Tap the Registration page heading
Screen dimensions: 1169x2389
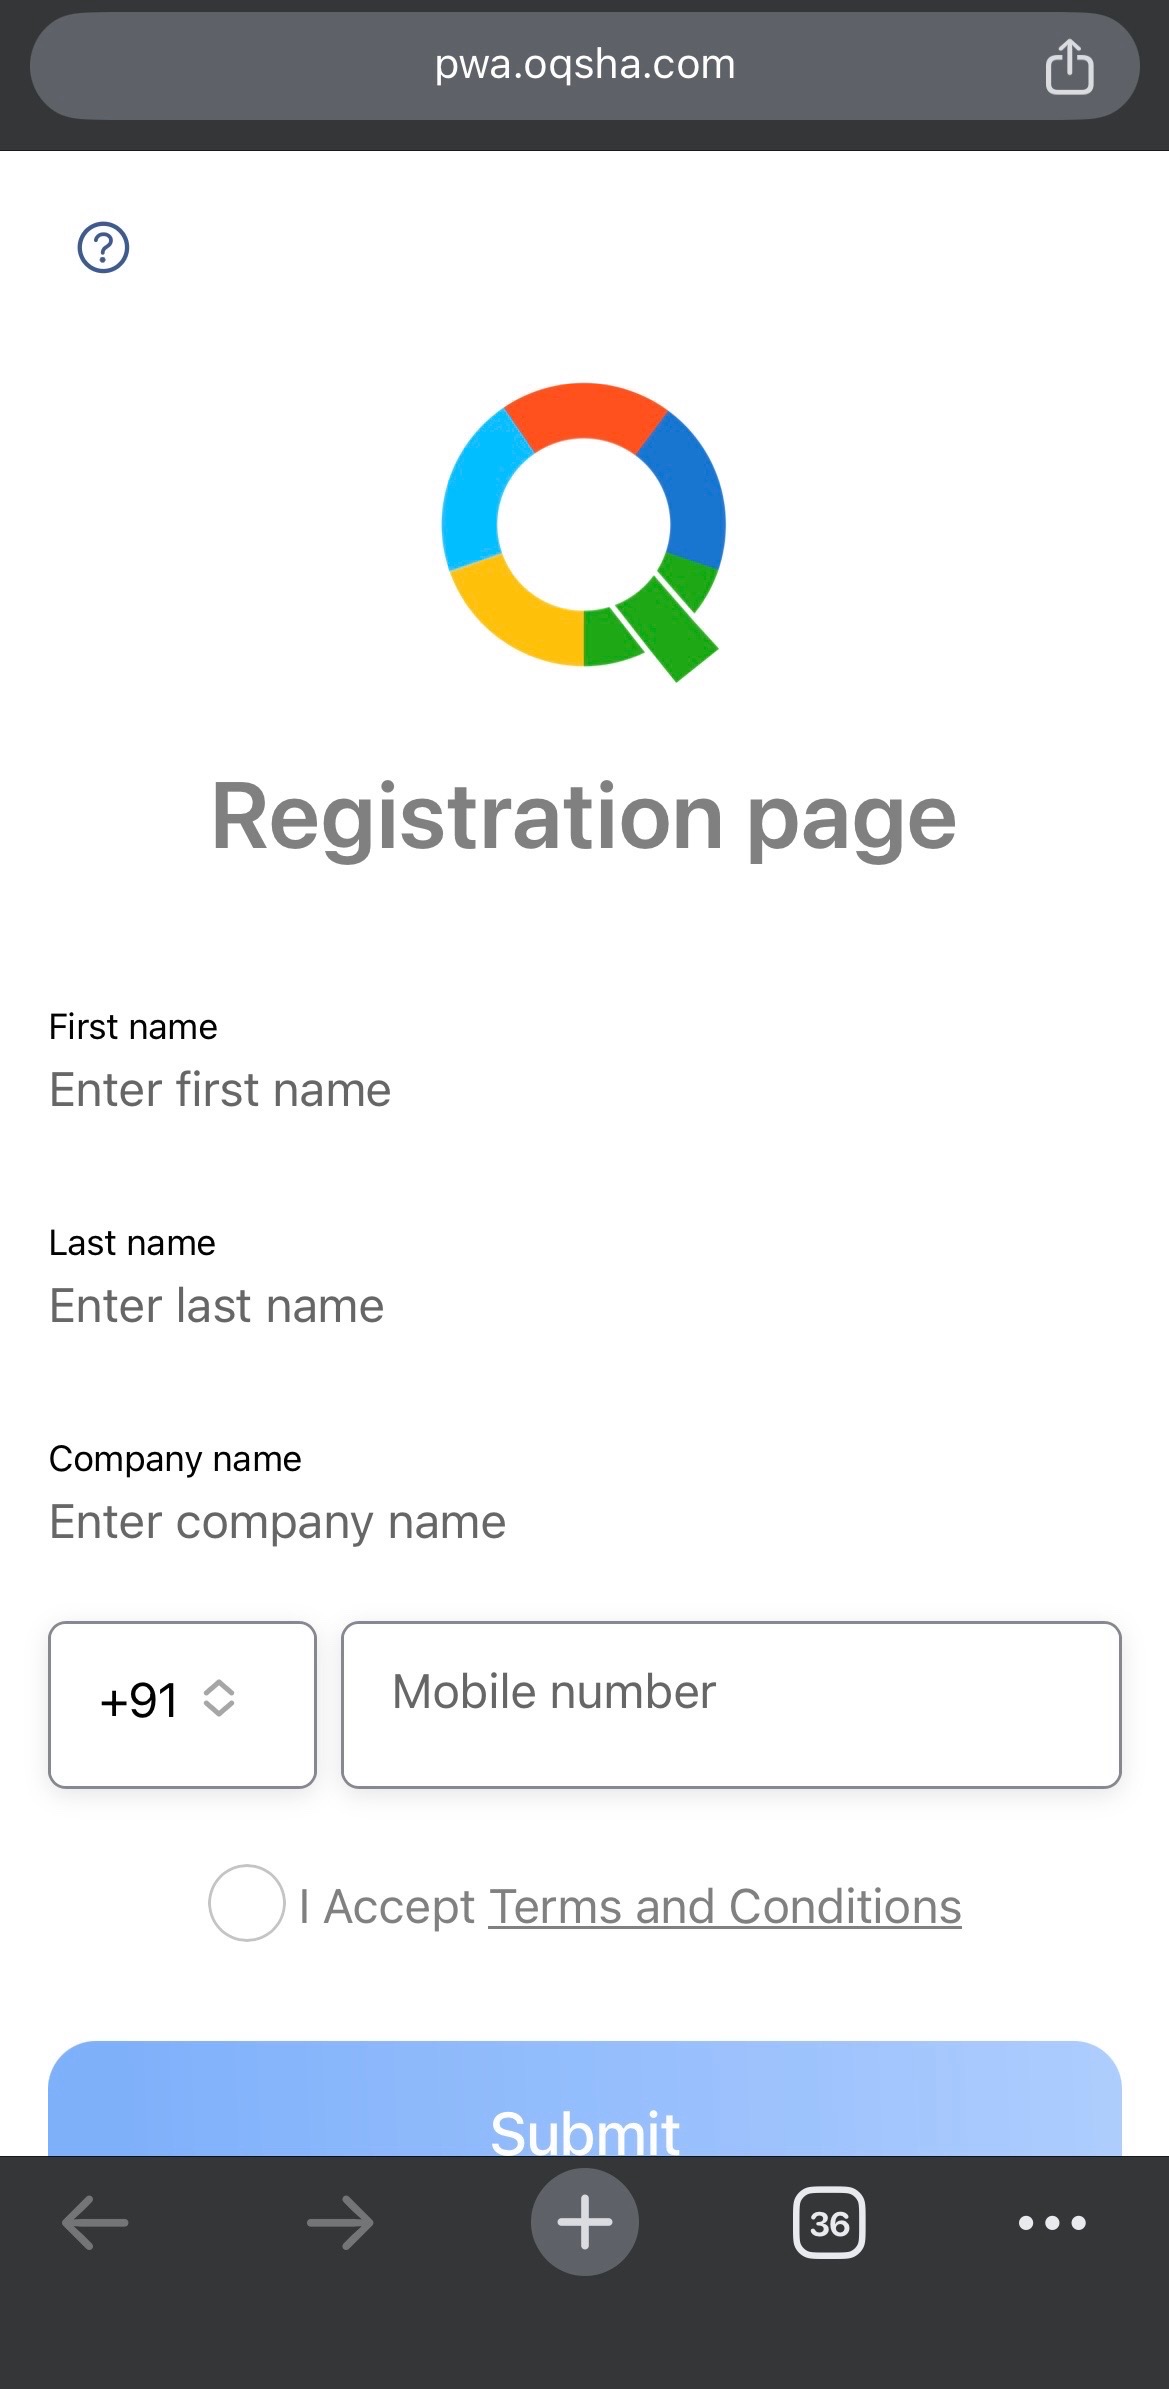pyautogui.click(x=584, y=817)
